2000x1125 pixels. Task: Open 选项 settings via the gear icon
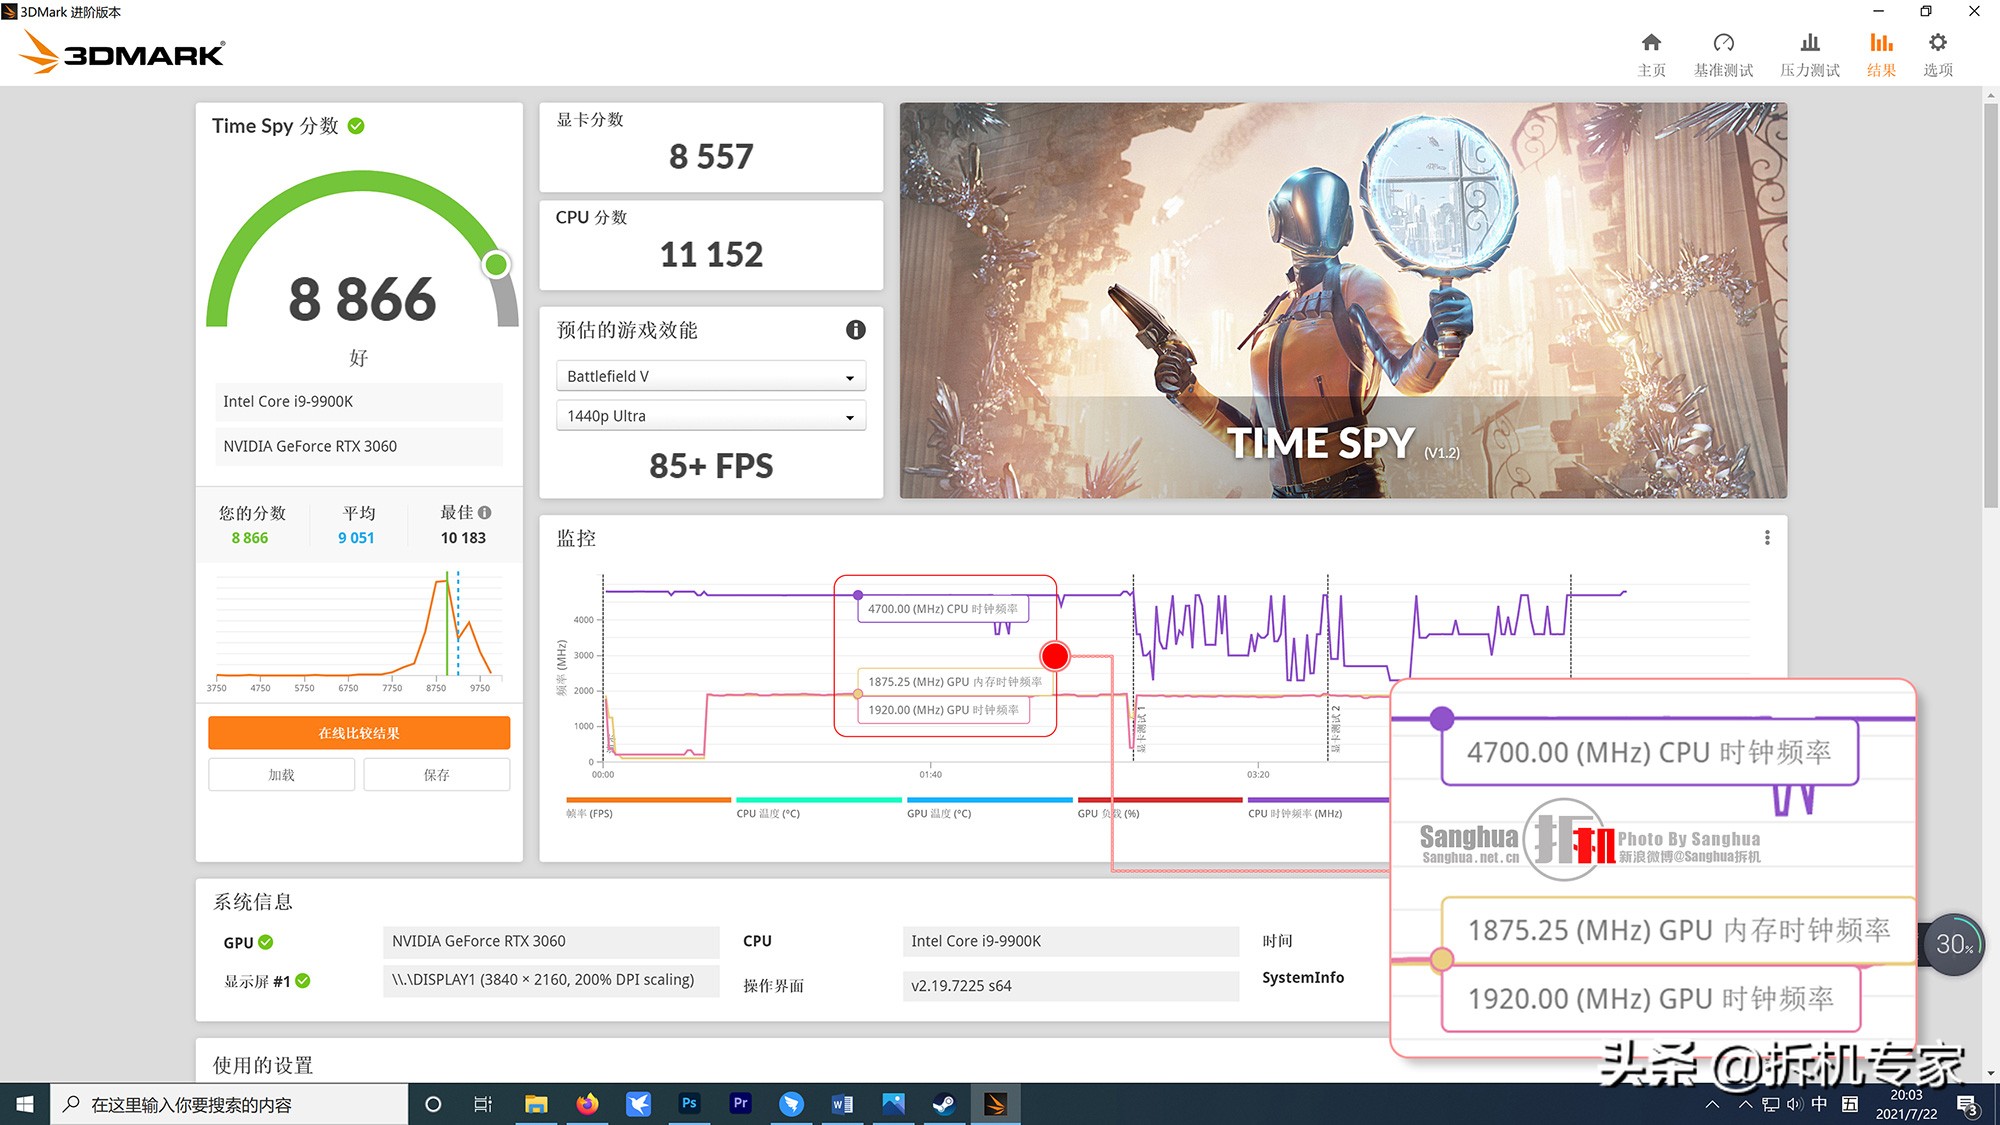(x=1937, y=45)
